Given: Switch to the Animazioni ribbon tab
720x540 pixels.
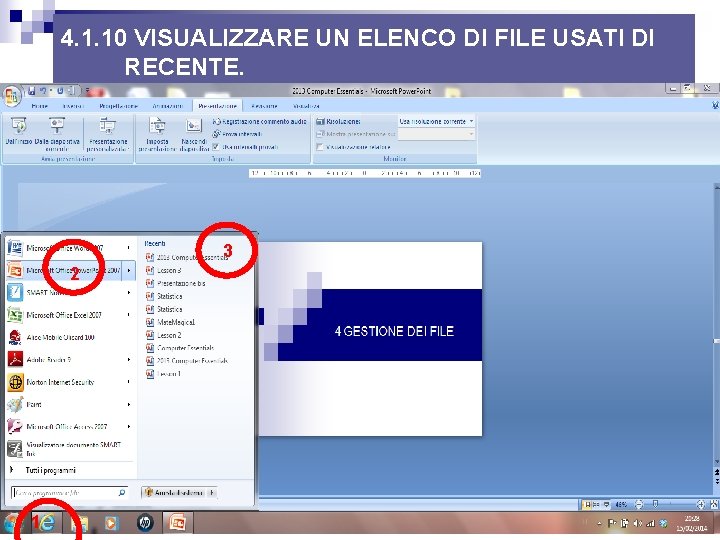Looking at the screenshot, I should [x=168, y=106].
